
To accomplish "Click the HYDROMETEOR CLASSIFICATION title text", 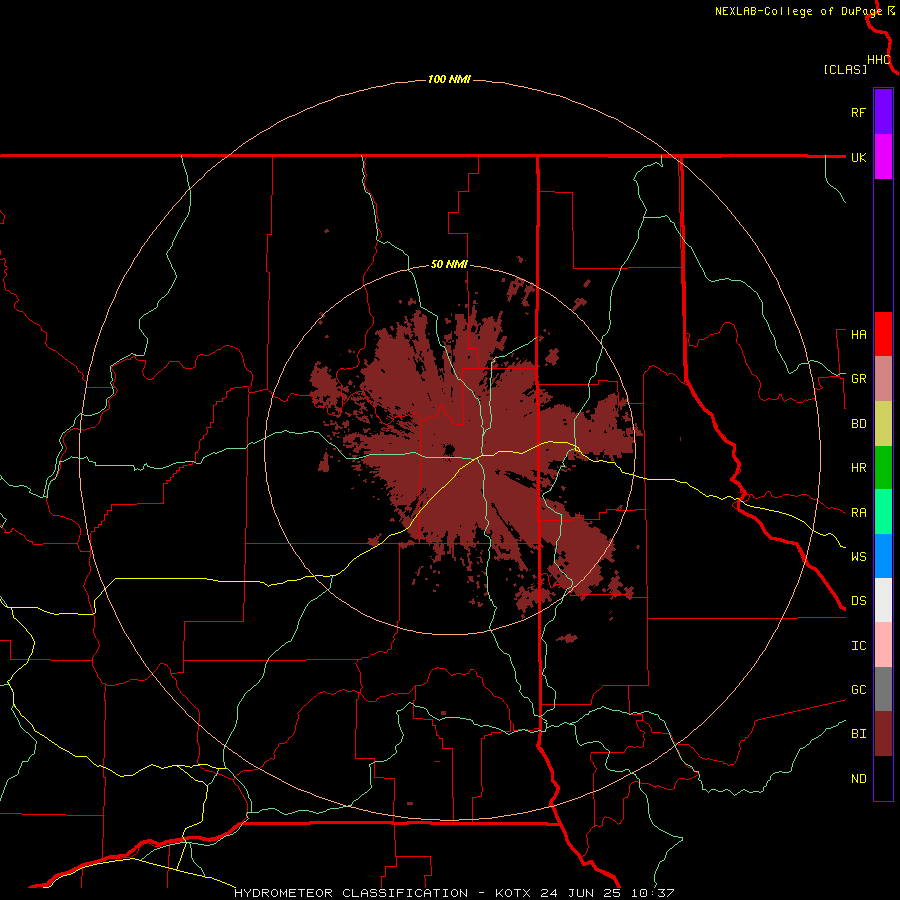I will (351, 893).
